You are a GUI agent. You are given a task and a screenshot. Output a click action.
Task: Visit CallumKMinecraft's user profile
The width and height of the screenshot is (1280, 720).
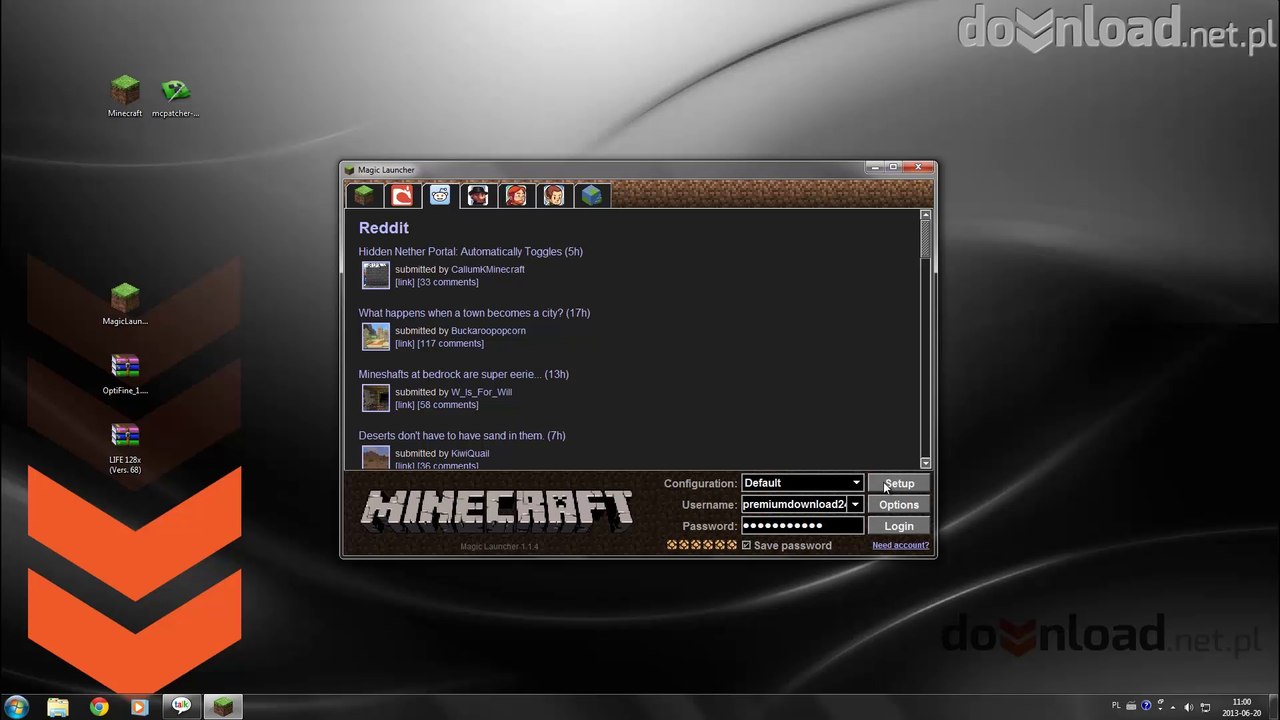[488, 270]
